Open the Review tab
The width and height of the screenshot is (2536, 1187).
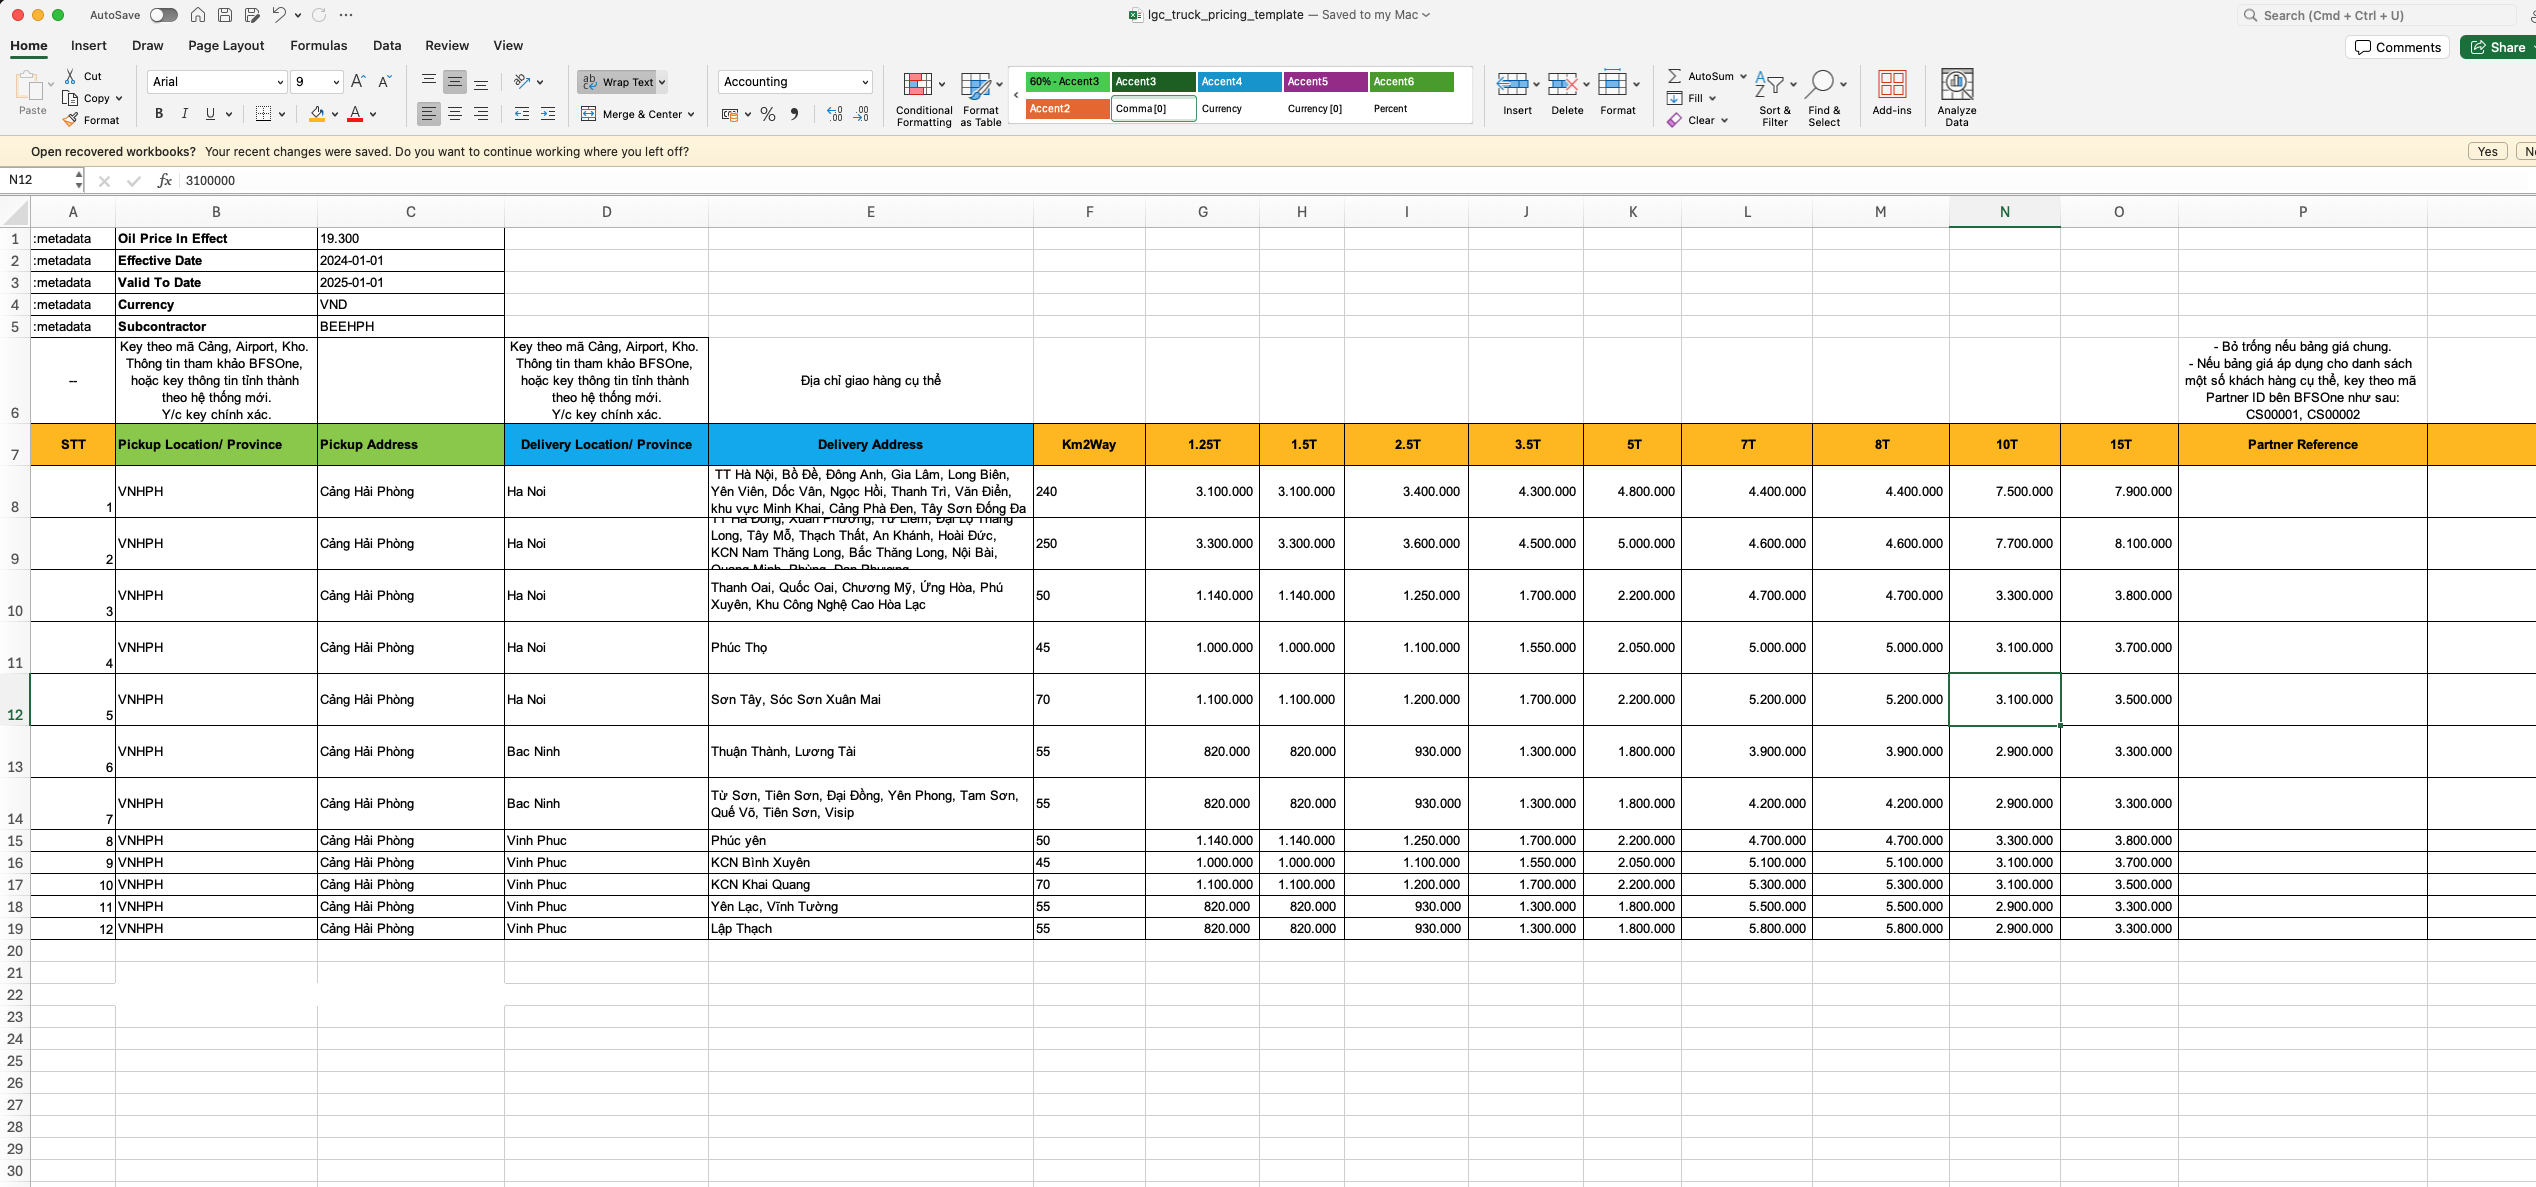[x=447, y=46]
